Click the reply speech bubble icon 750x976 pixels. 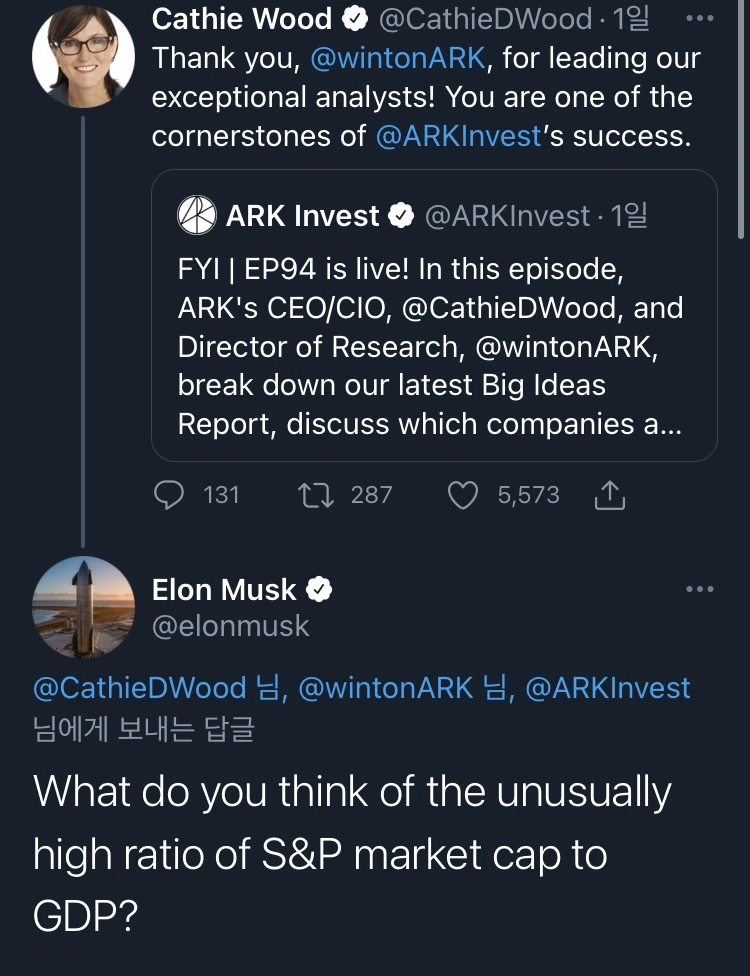[x=172, y=495]
